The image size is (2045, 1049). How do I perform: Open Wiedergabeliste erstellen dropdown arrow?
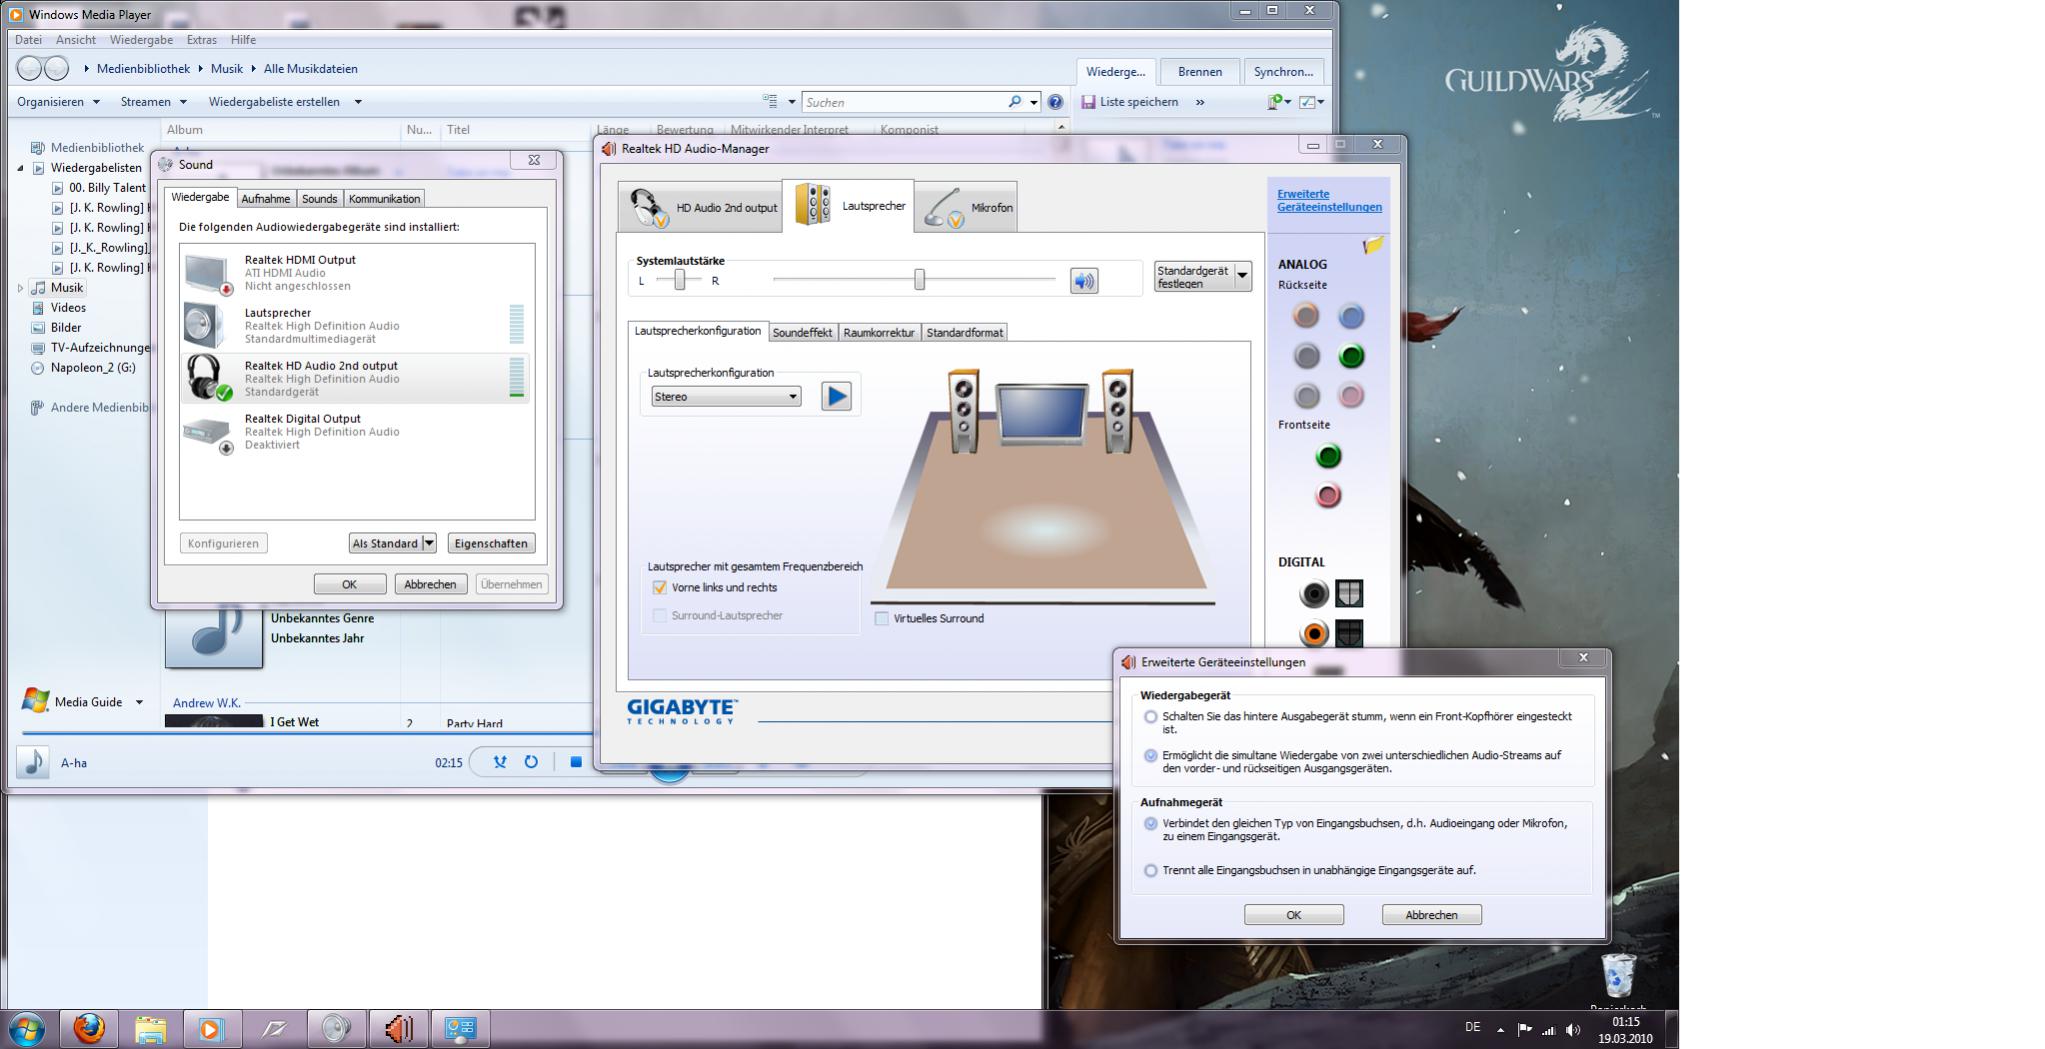[358, 102]
